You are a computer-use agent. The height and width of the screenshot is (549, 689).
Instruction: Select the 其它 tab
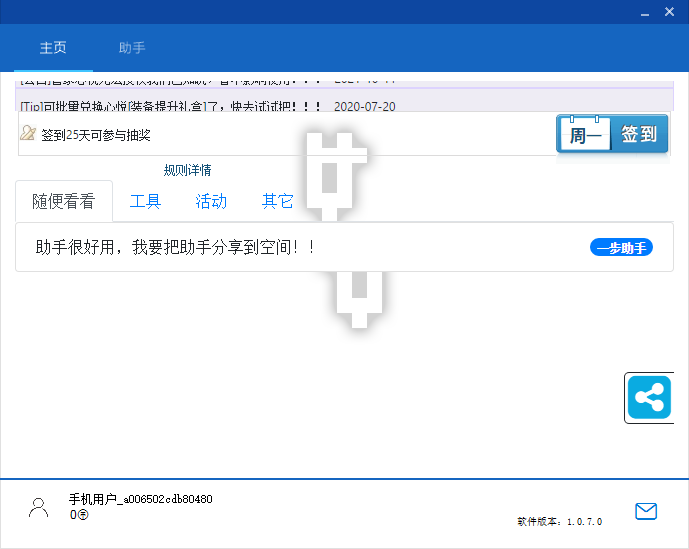[277, 201]
